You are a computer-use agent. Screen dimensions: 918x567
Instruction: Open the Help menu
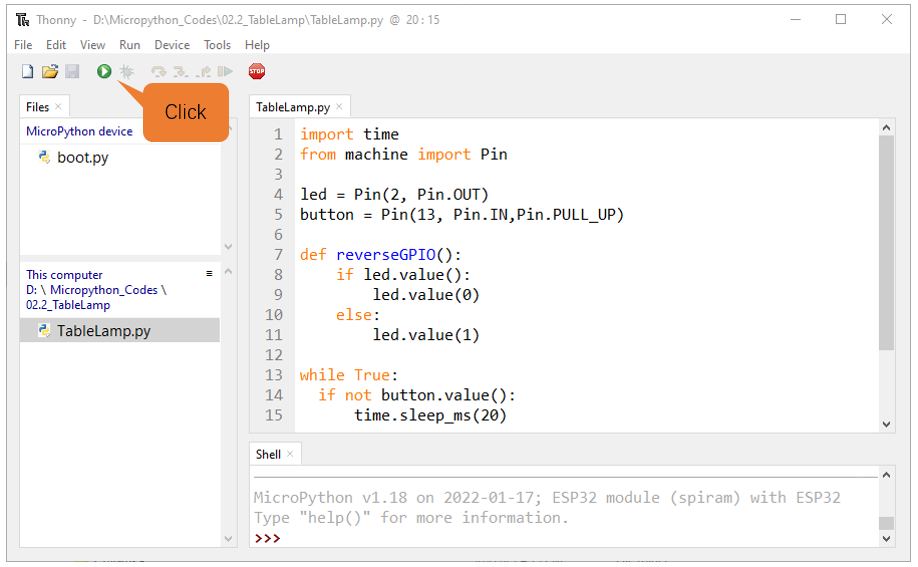[257, 45]
